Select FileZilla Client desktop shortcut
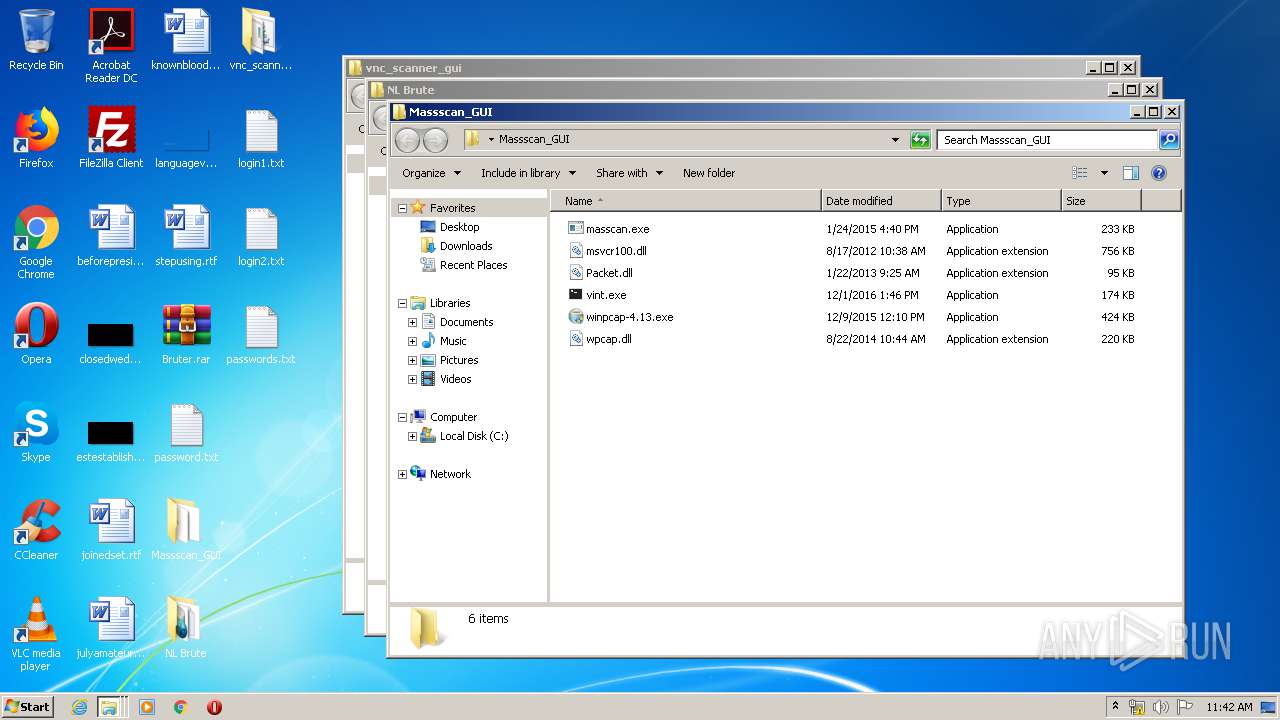This screenshot has width=1280, height=720. tap(111, 138)
